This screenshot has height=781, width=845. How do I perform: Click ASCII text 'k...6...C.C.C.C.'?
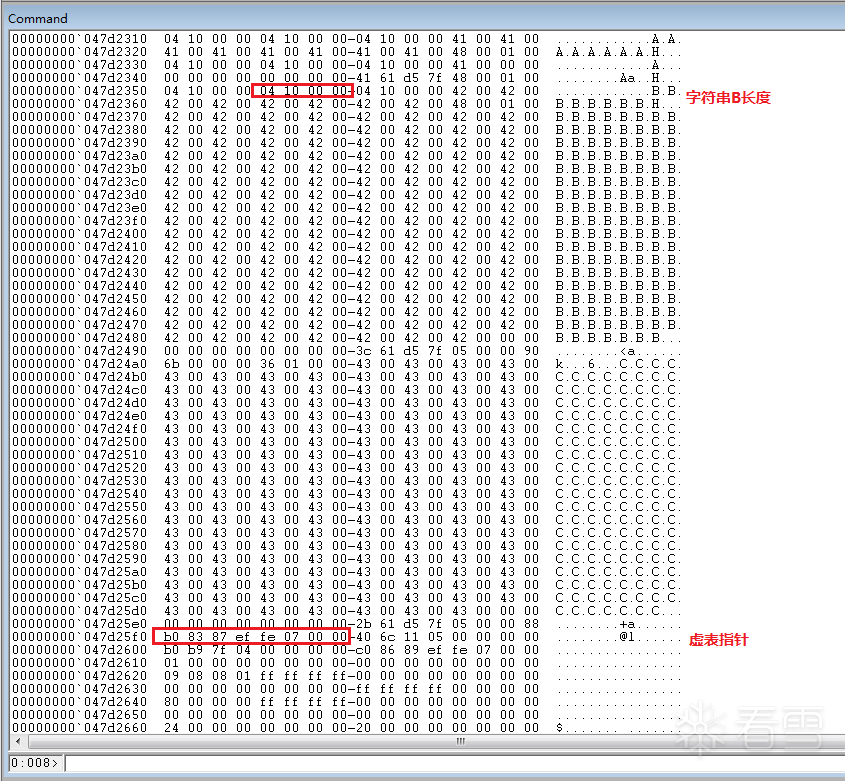(618, 363)
